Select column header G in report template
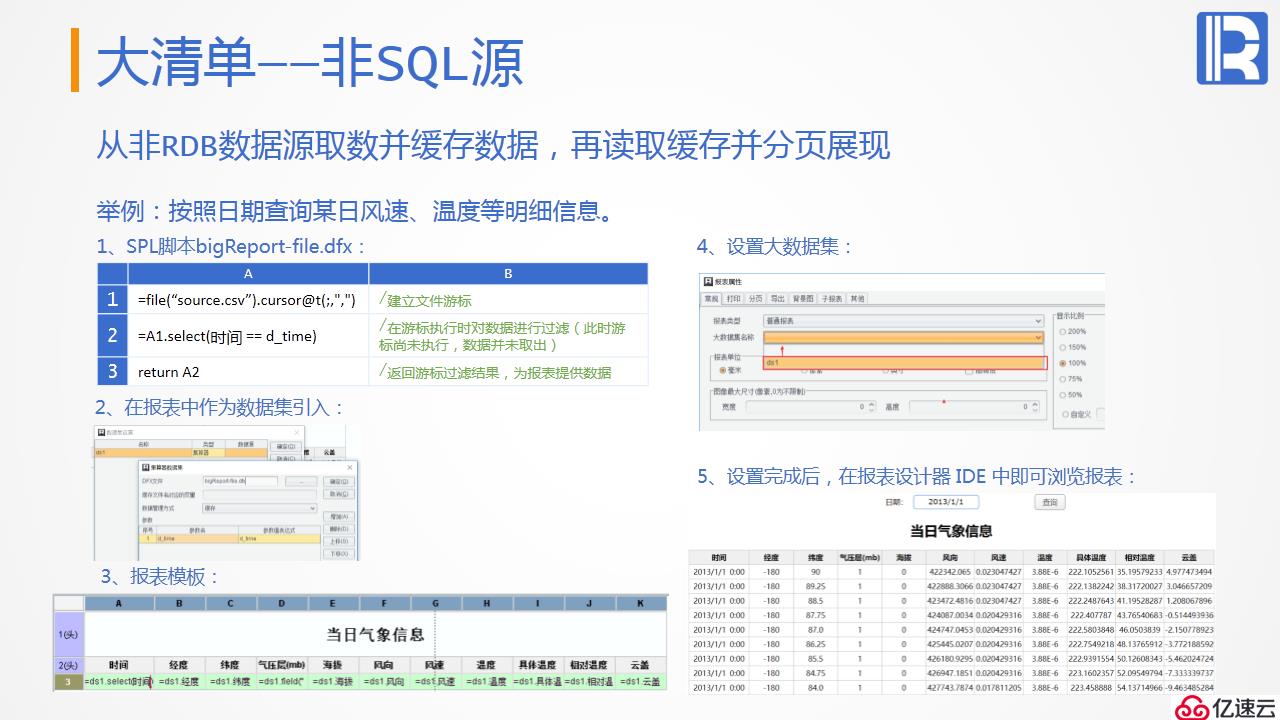This screenshot has height=720, width=1280. tap(436, 604)
